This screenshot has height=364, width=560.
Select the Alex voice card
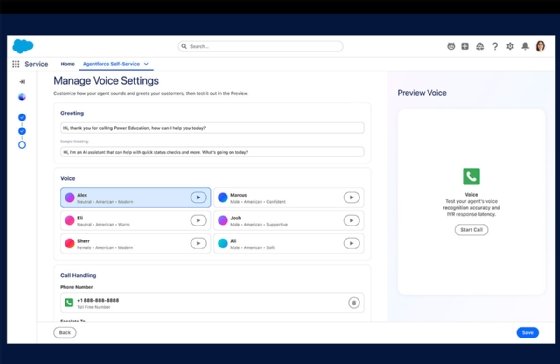pos(136,198)
